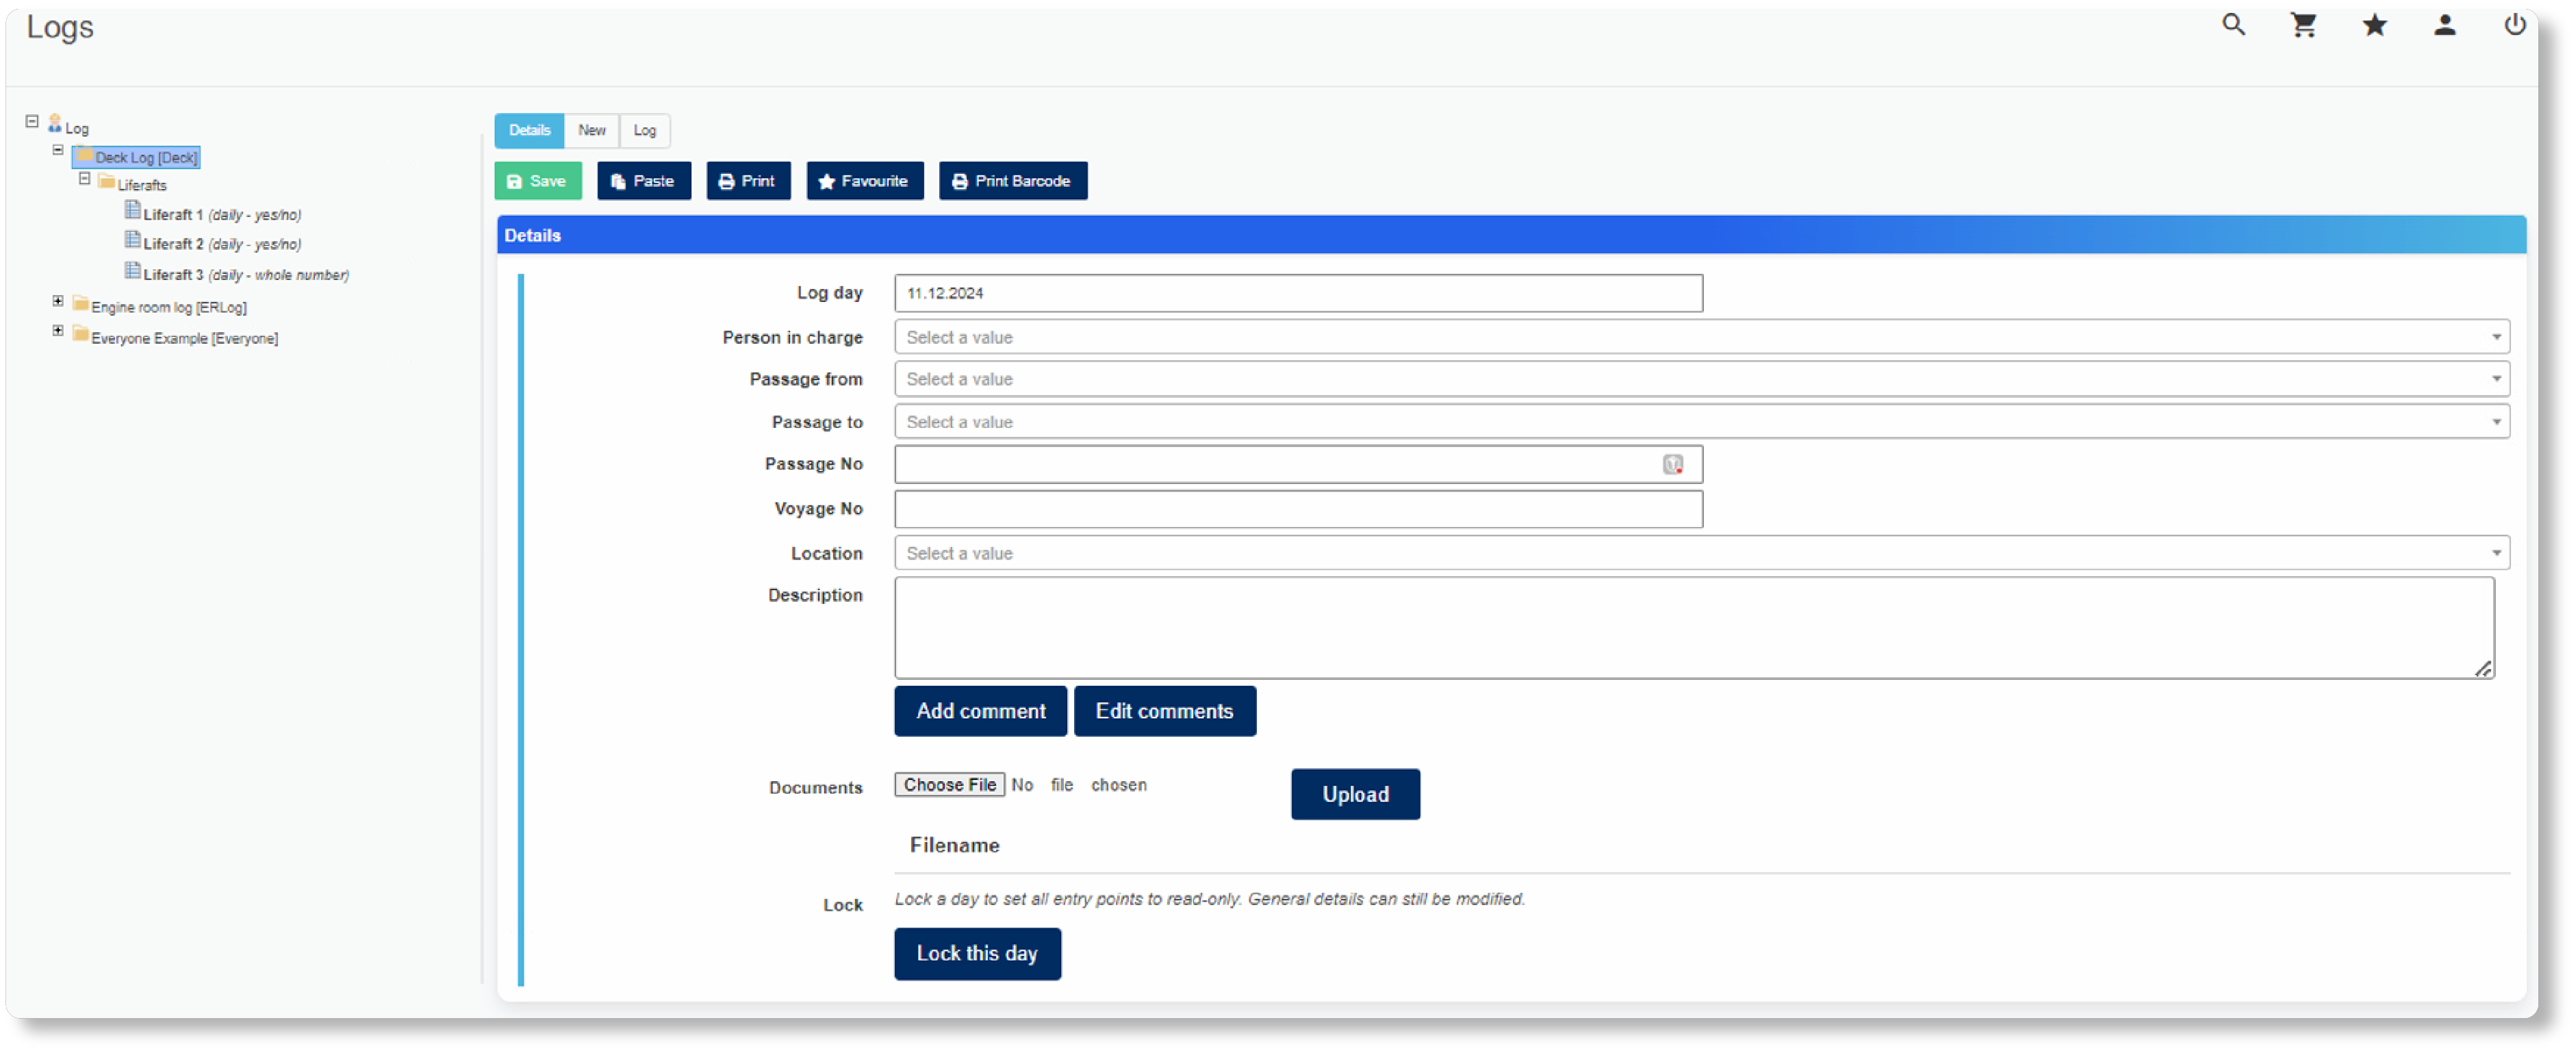2576x1053 pixels.
Task: Click the Print Barcode button
Action: tap(1012, 182)
